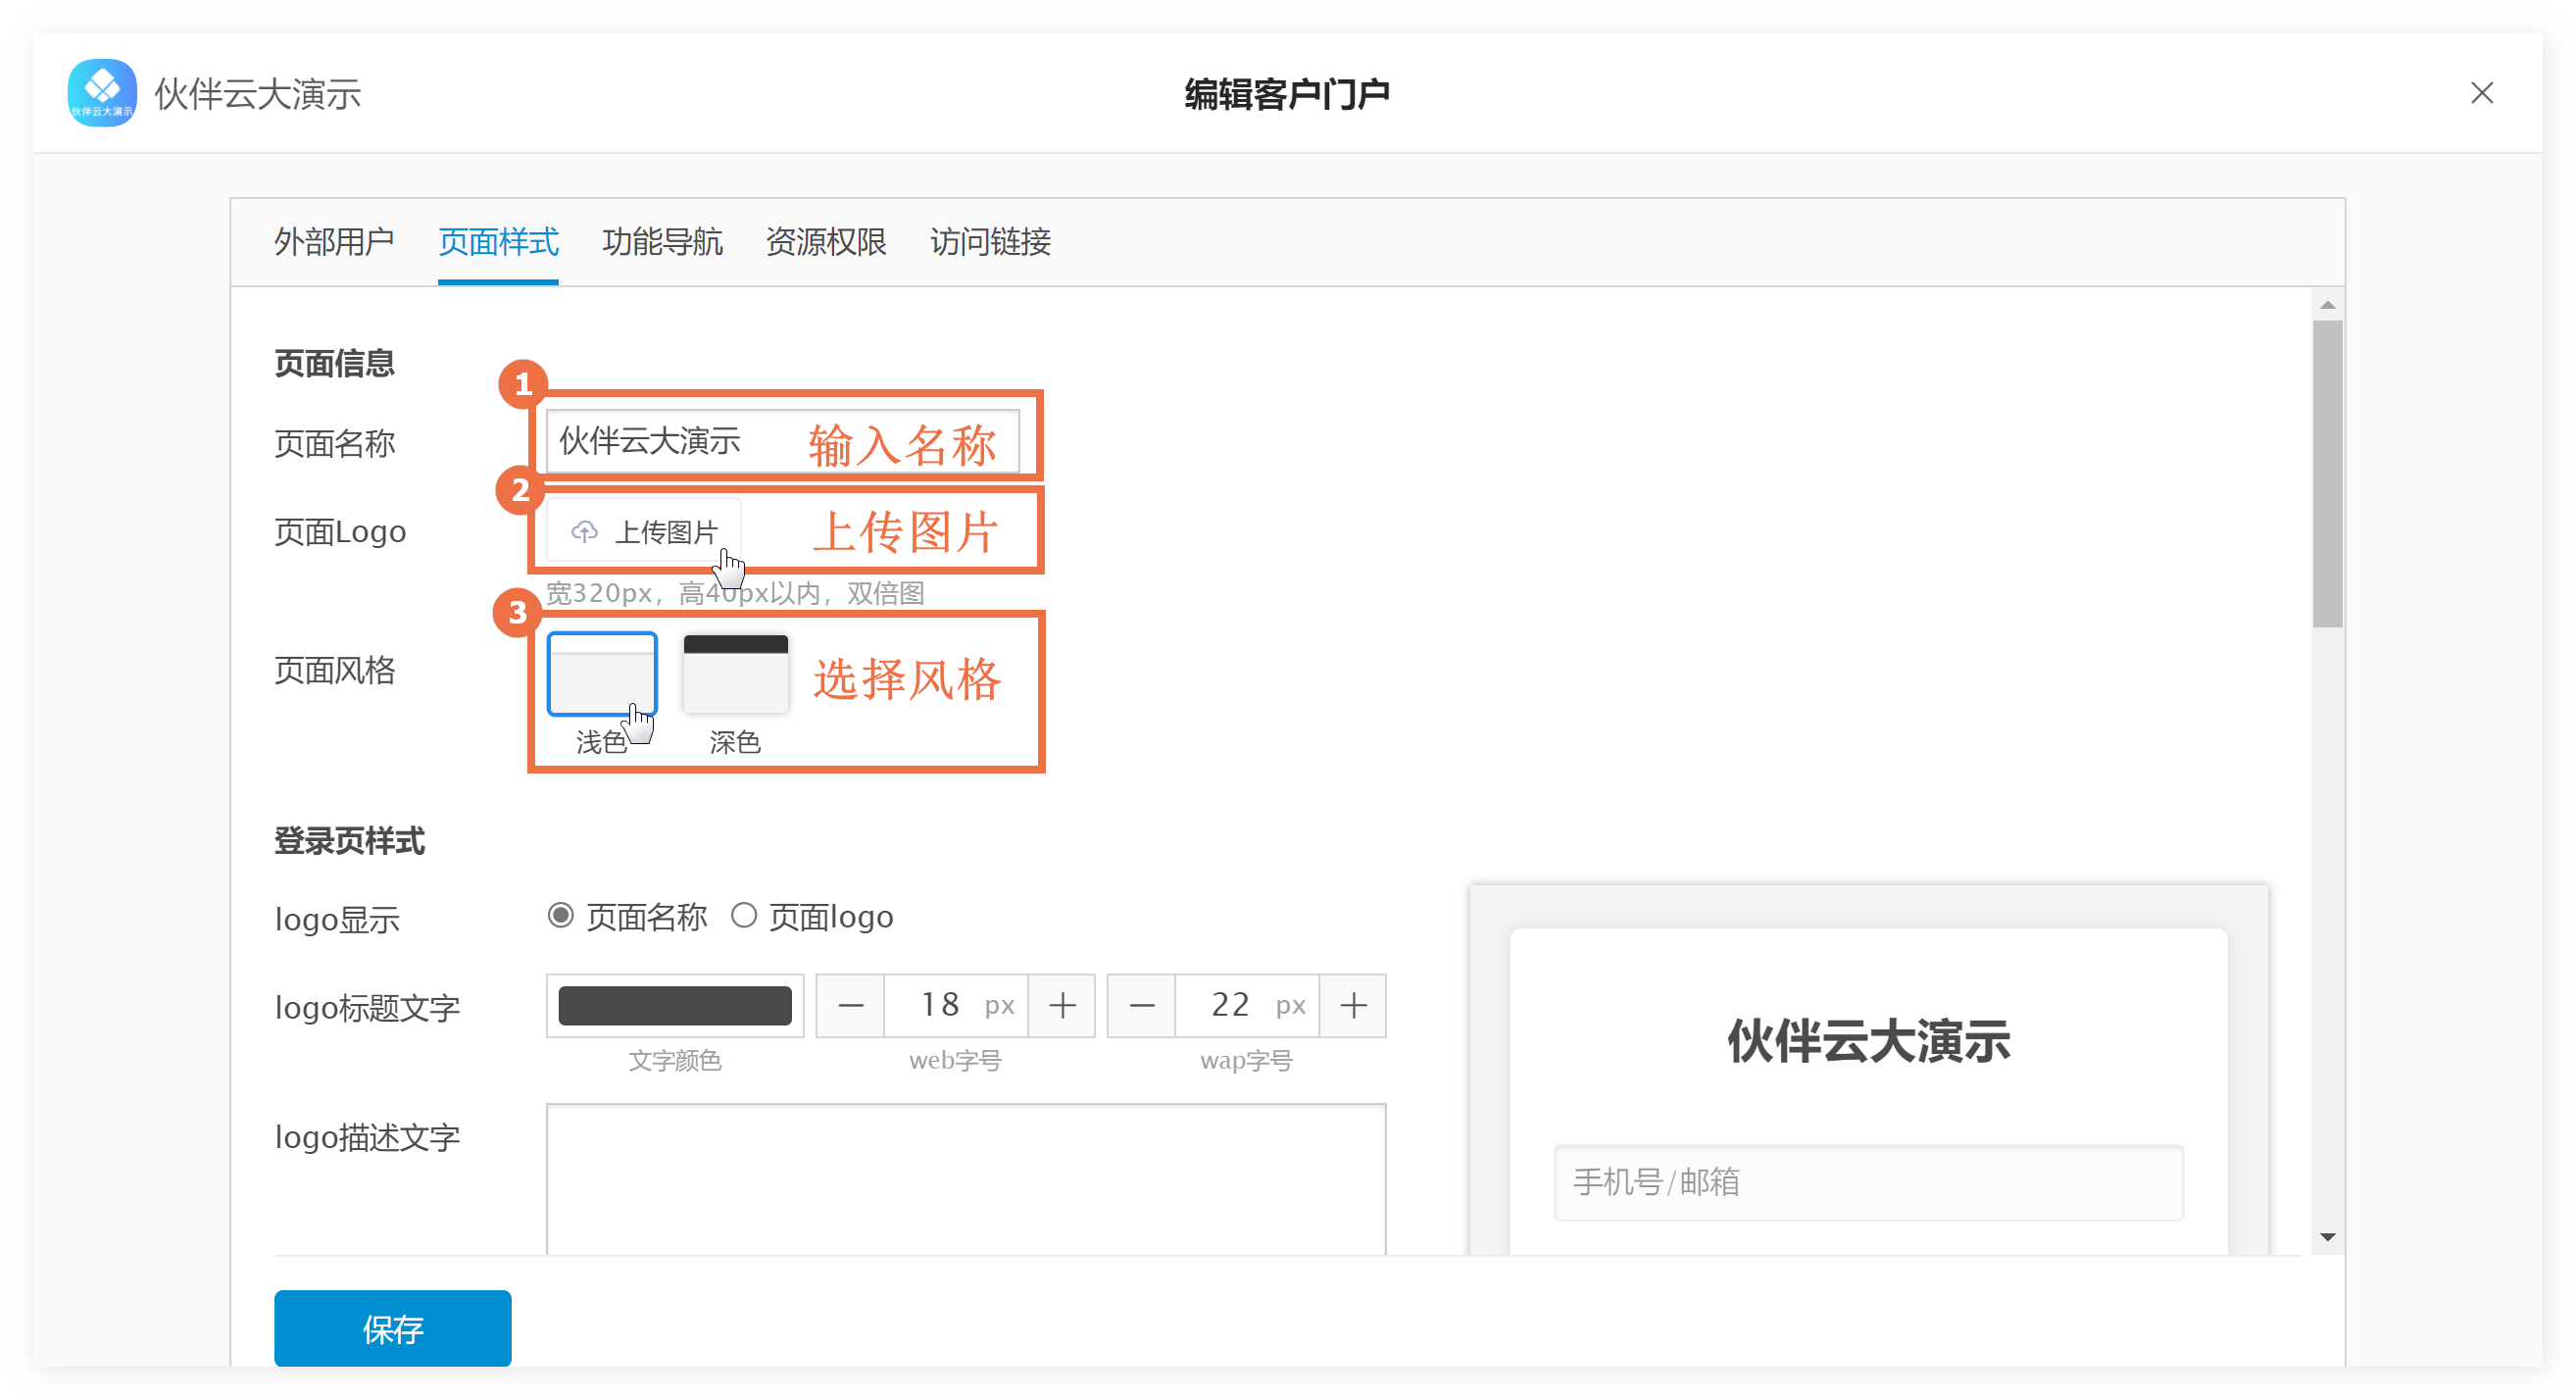Open the 页面样式 tab
This screenshot has width=2576, height=1400.
coord(498,241)
